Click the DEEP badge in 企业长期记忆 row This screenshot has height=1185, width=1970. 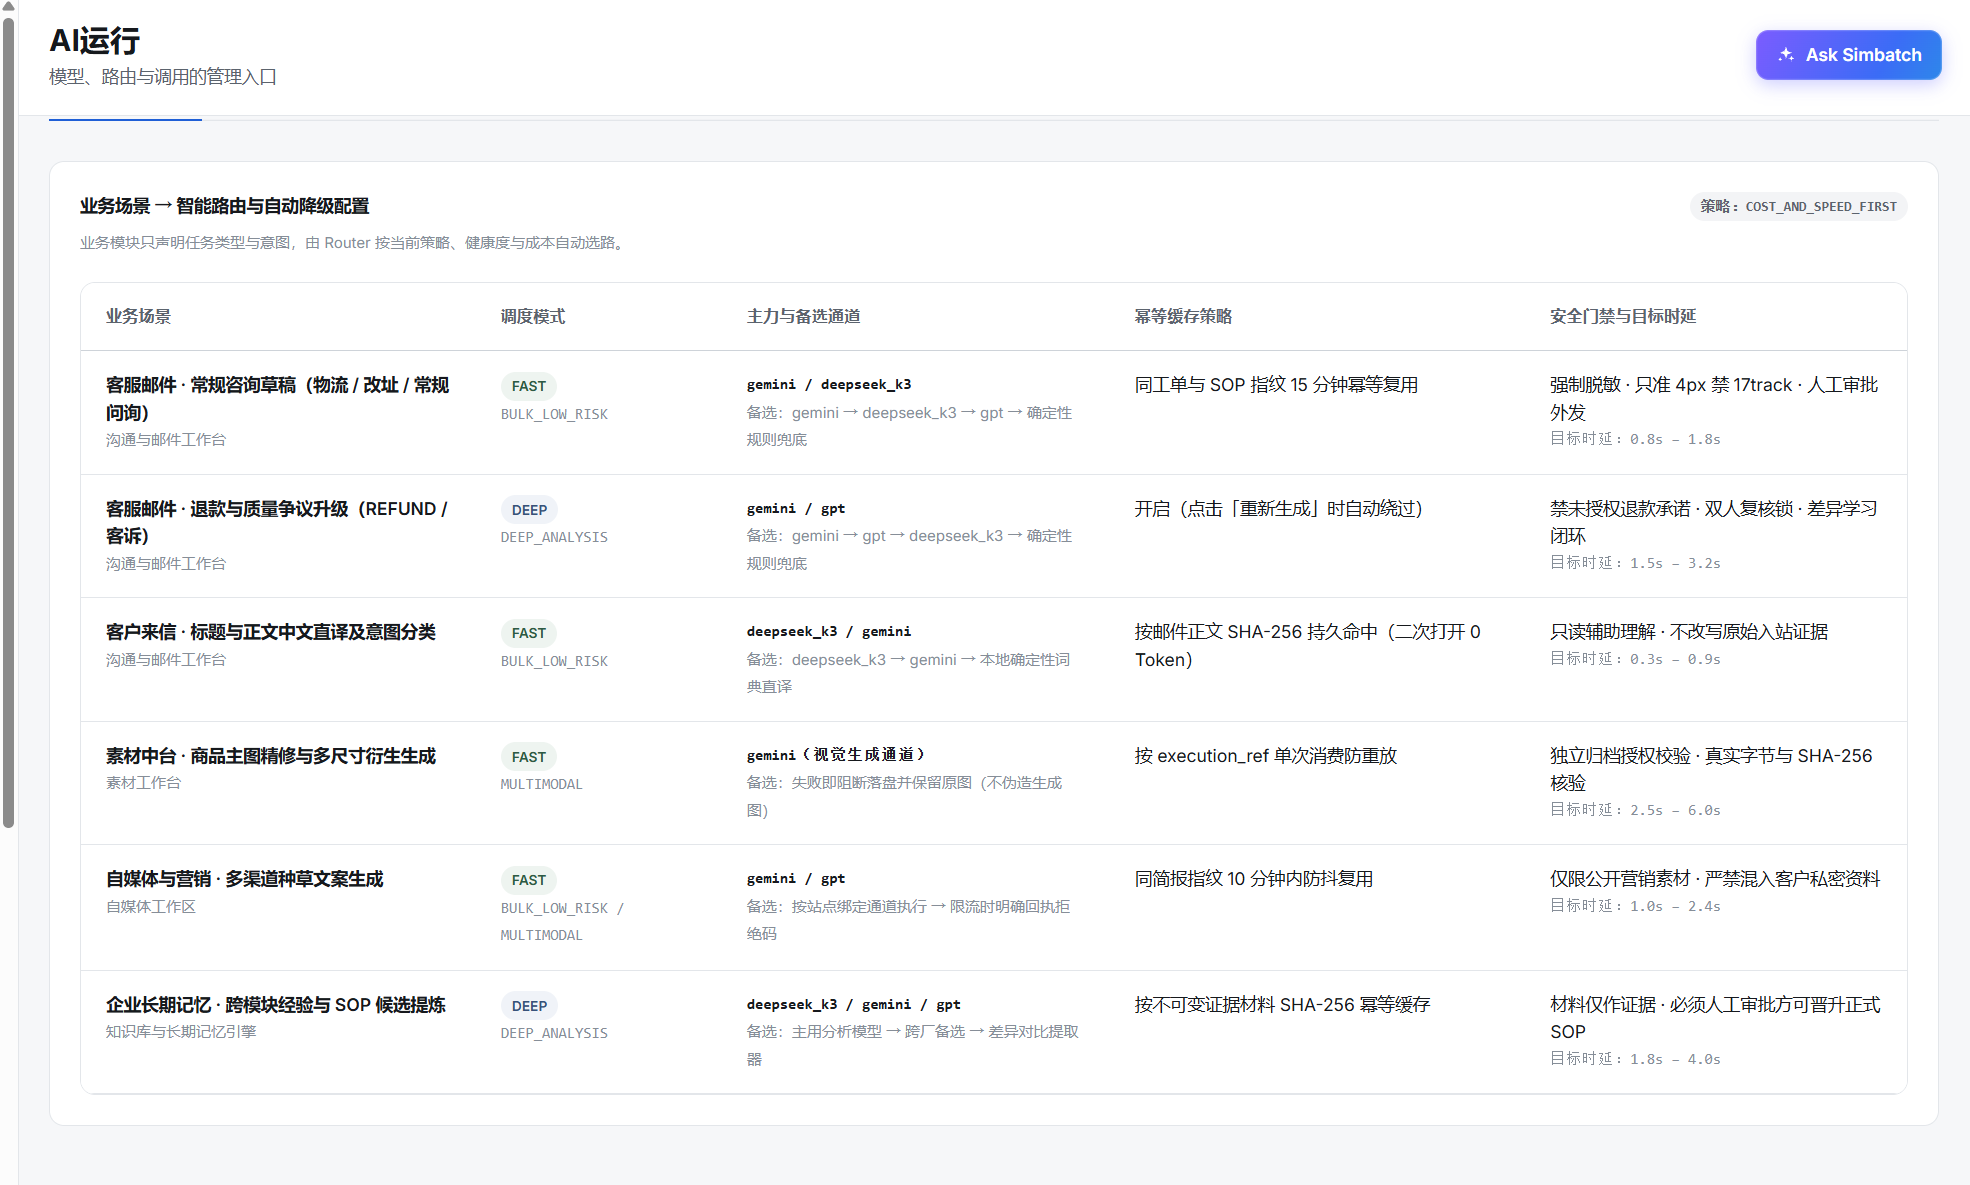[x=529, y=1006]
